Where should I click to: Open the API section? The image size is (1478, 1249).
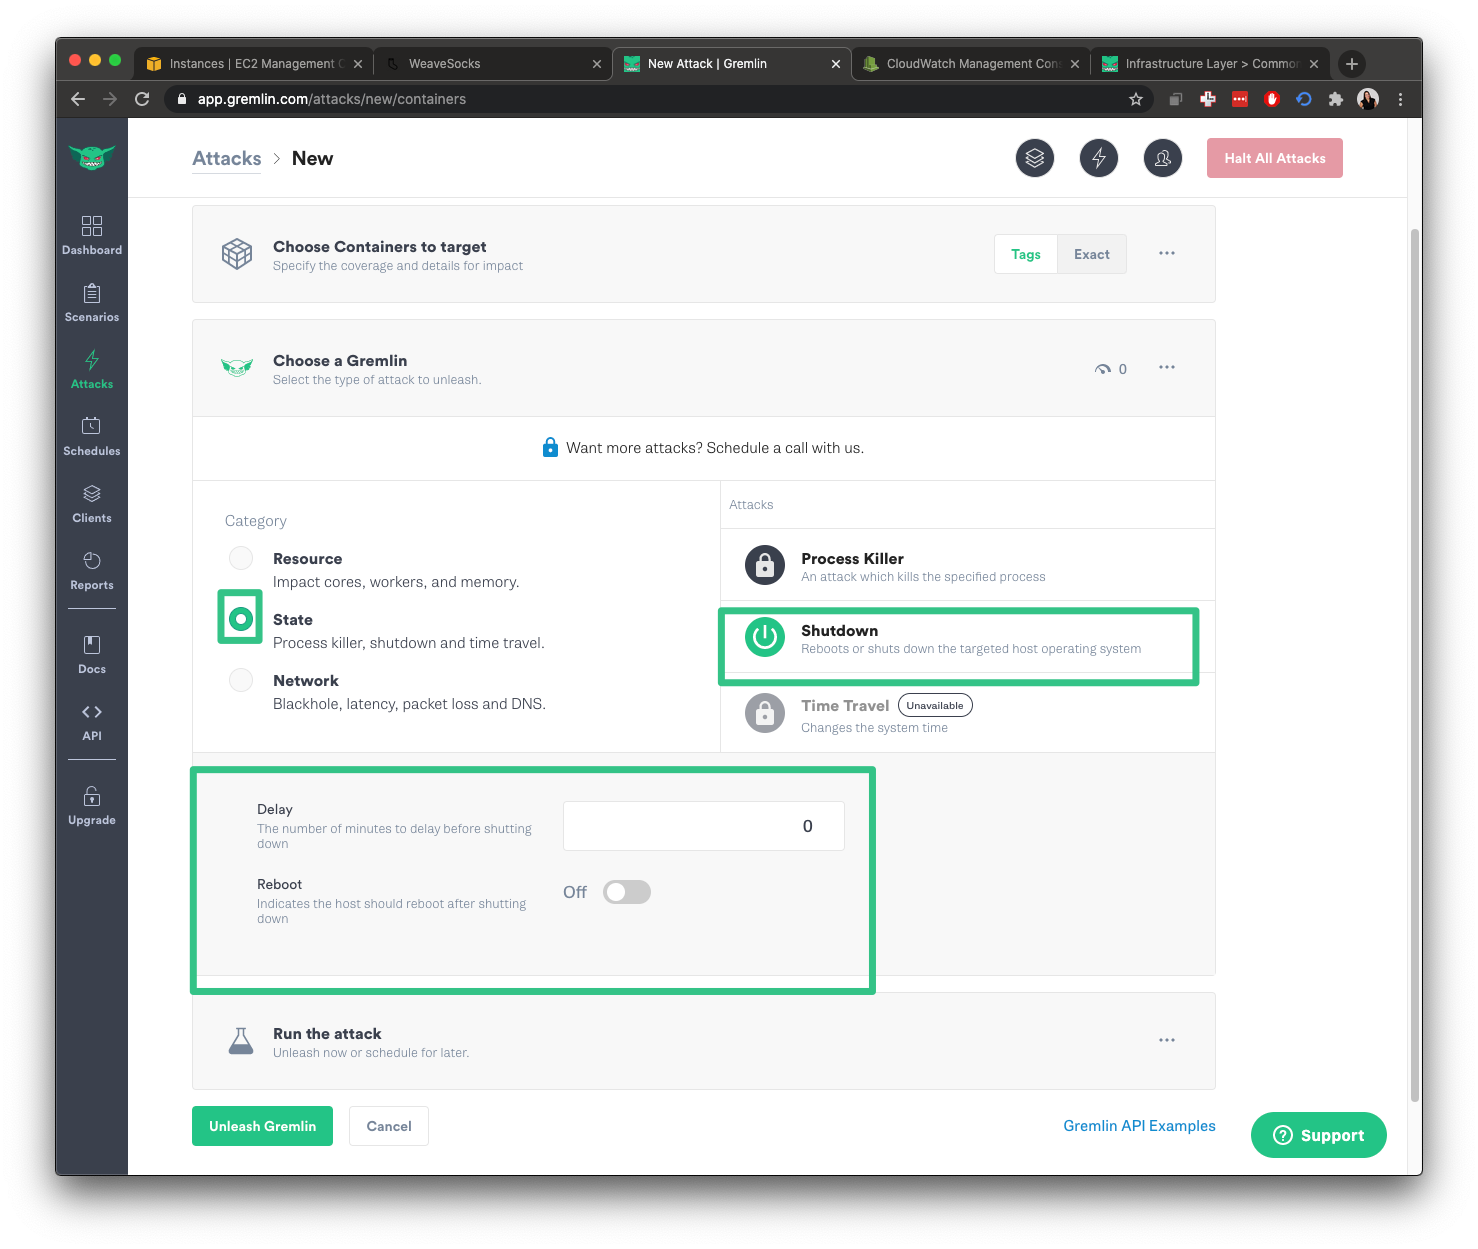[92, 721]
